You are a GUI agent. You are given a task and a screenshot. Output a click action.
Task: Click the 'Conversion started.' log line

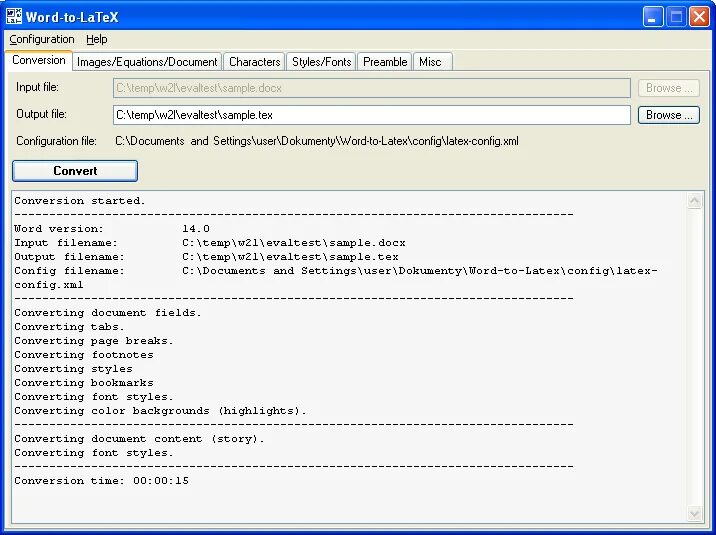point(80,201)
